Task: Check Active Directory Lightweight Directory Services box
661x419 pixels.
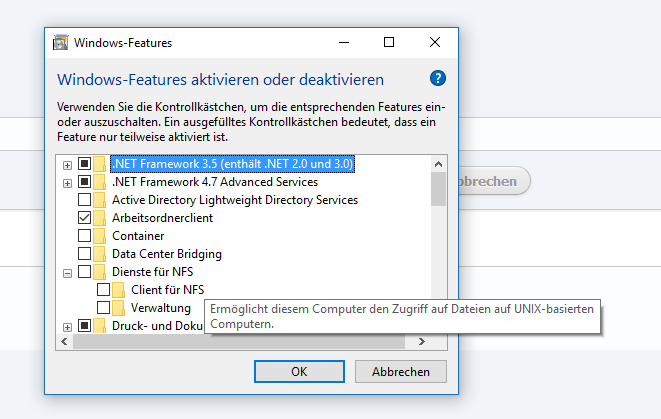Action: coord(84,199)
